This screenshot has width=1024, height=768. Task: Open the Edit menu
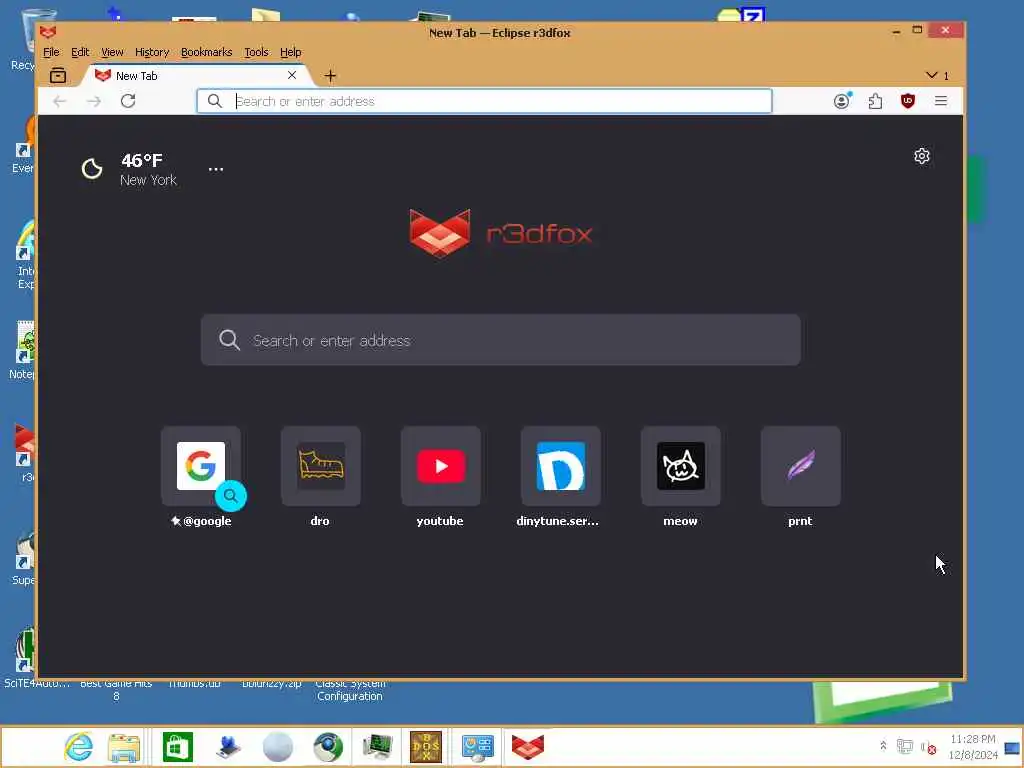(x=80, y=52)
